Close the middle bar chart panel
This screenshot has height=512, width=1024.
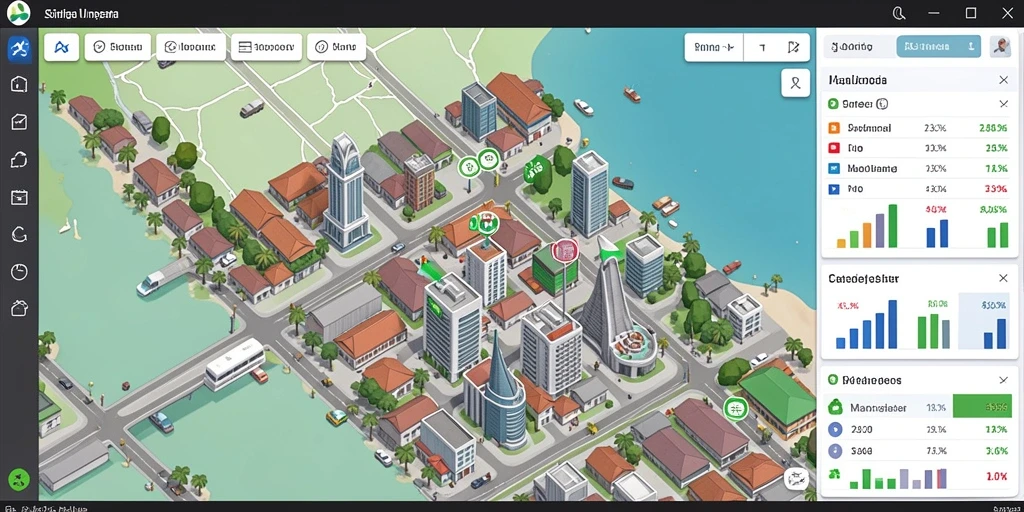coord(1004,278)
